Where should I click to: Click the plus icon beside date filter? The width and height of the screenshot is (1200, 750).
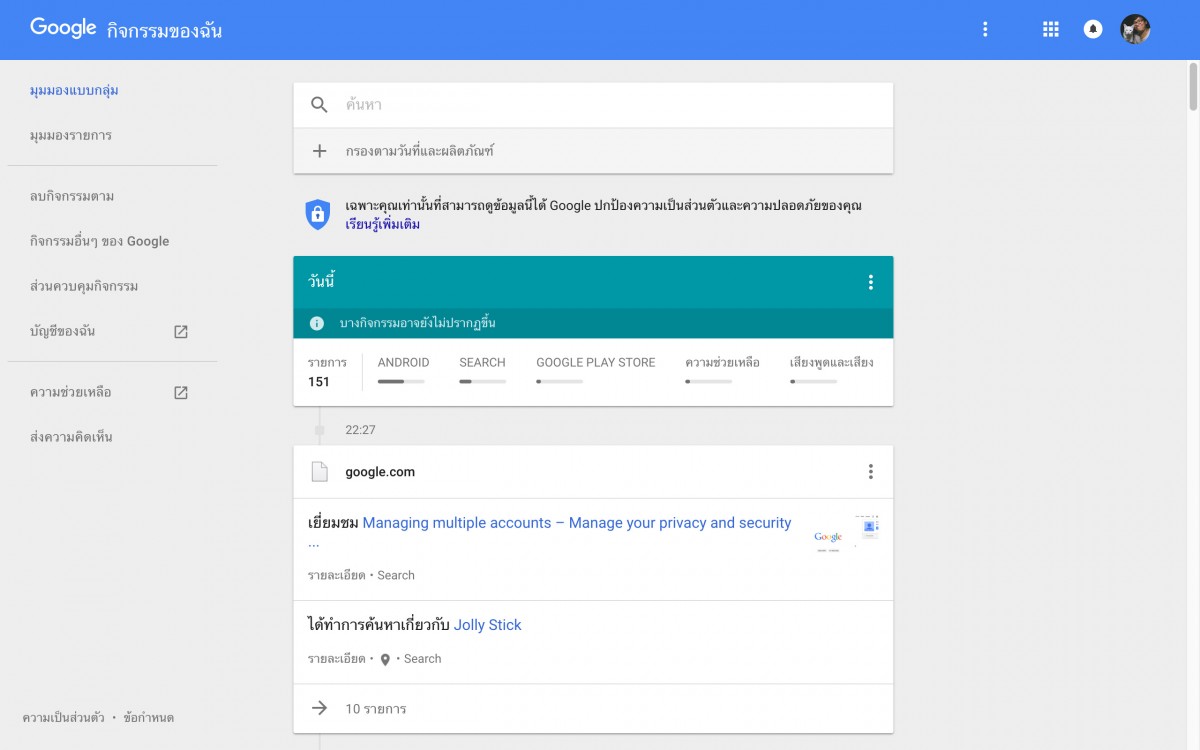click(319, 151)
